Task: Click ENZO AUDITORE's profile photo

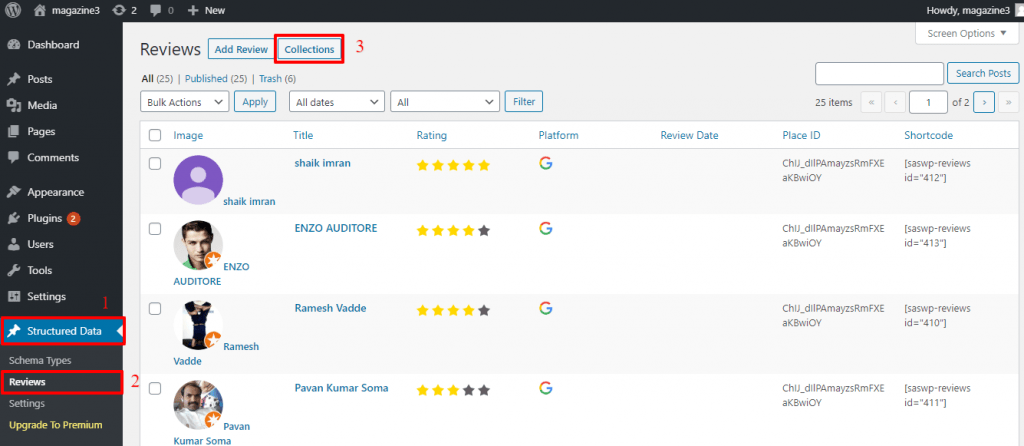Action: [198, 245]
